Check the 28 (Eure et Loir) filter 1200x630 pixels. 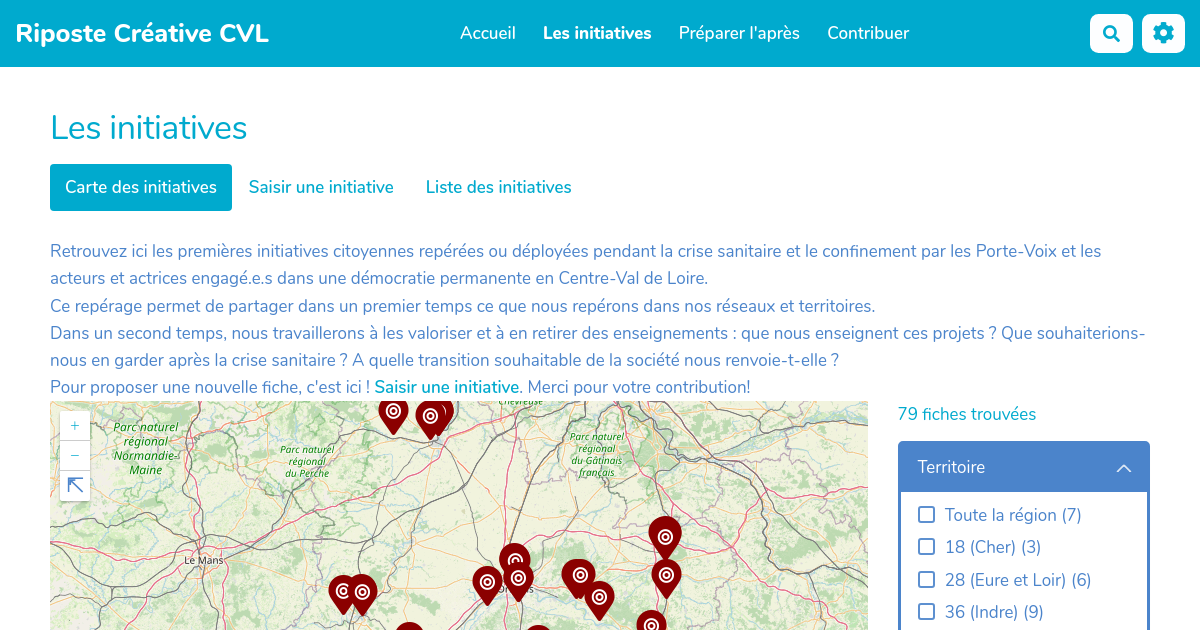click(x=927, y=580)
